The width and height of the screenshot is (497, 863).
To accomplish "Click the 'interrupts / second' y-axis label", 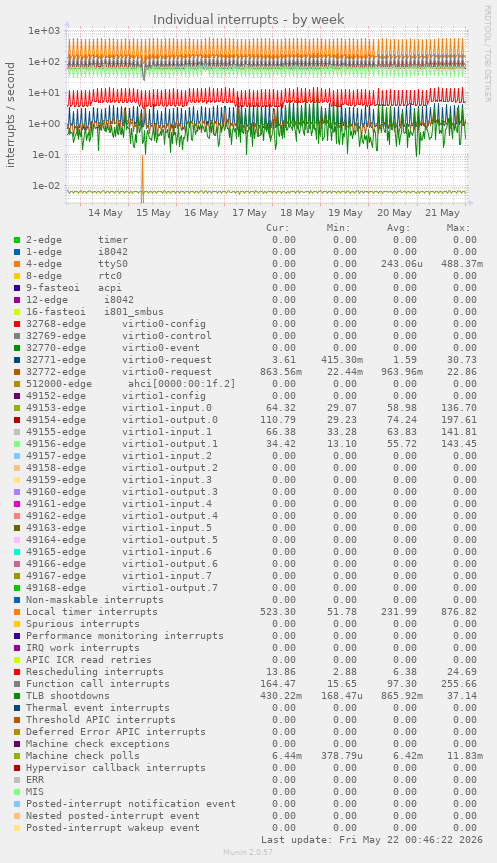I will 10,114.
